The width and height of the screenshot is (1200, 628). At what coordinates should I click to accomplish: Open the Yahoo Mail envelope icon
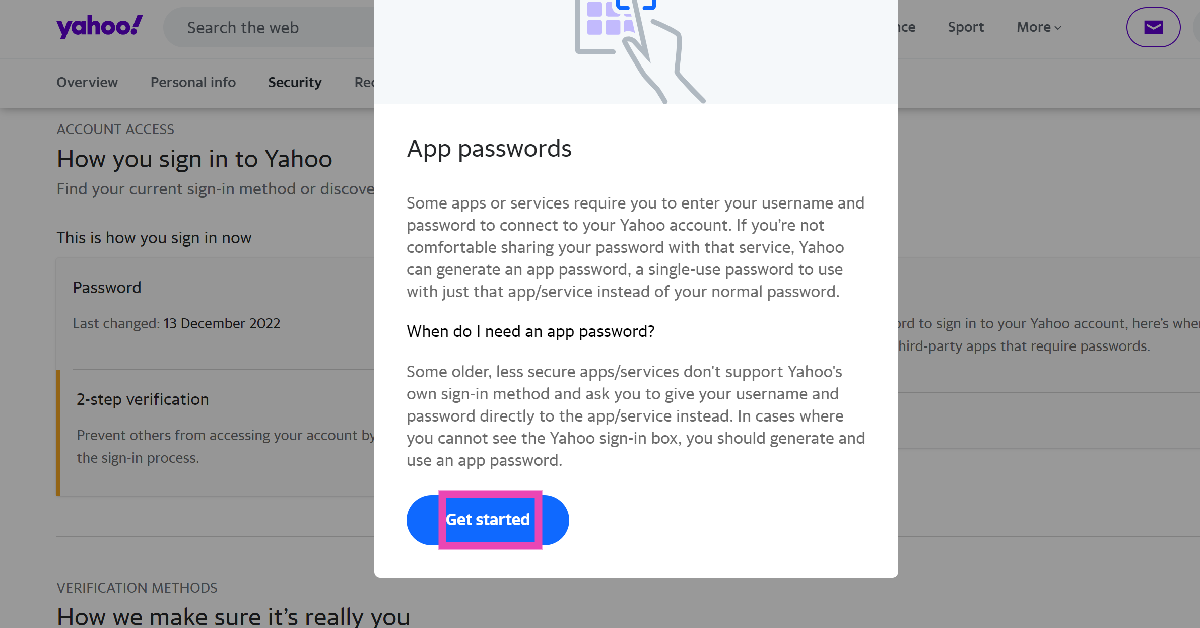(1153, 27)
